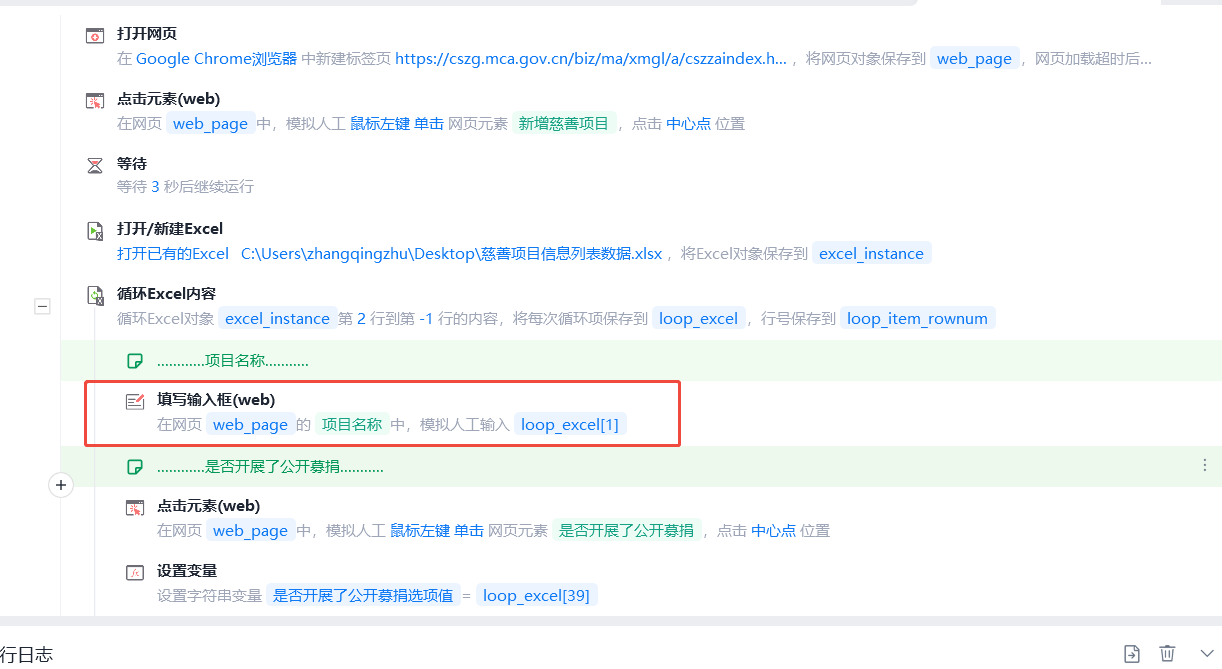Click the 打开网页 step browser icon
Screen dimensions: 1222x669
click(x=95, y=35)
